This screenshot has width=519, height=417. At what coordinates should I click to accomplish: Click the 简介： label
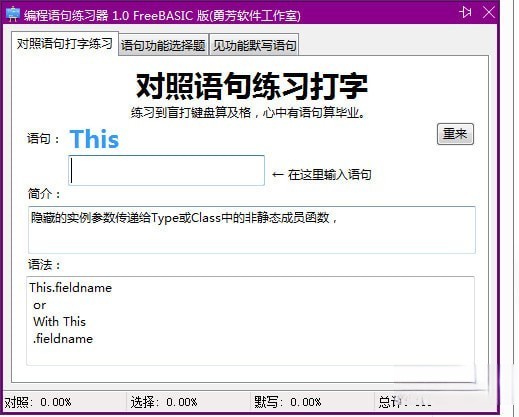point(44,193)
